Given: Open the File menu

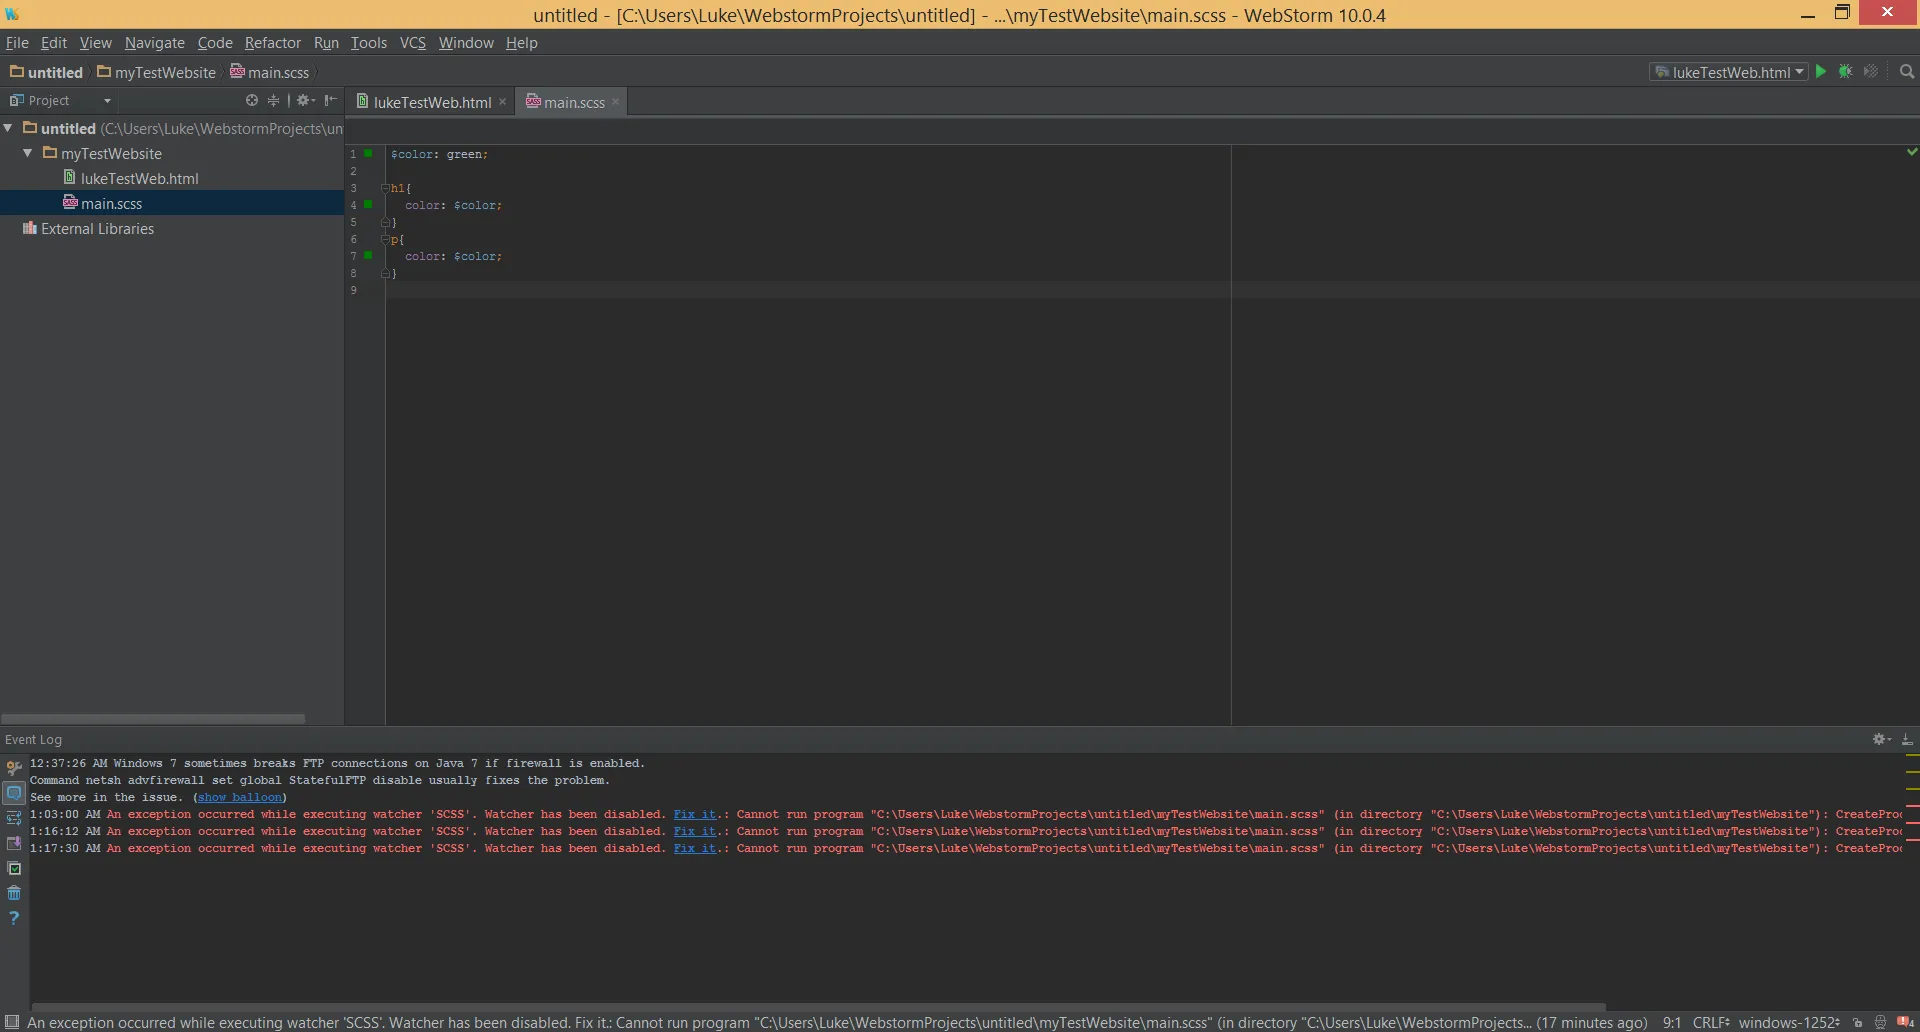Looking at the screenshot, I should (17, 43).
